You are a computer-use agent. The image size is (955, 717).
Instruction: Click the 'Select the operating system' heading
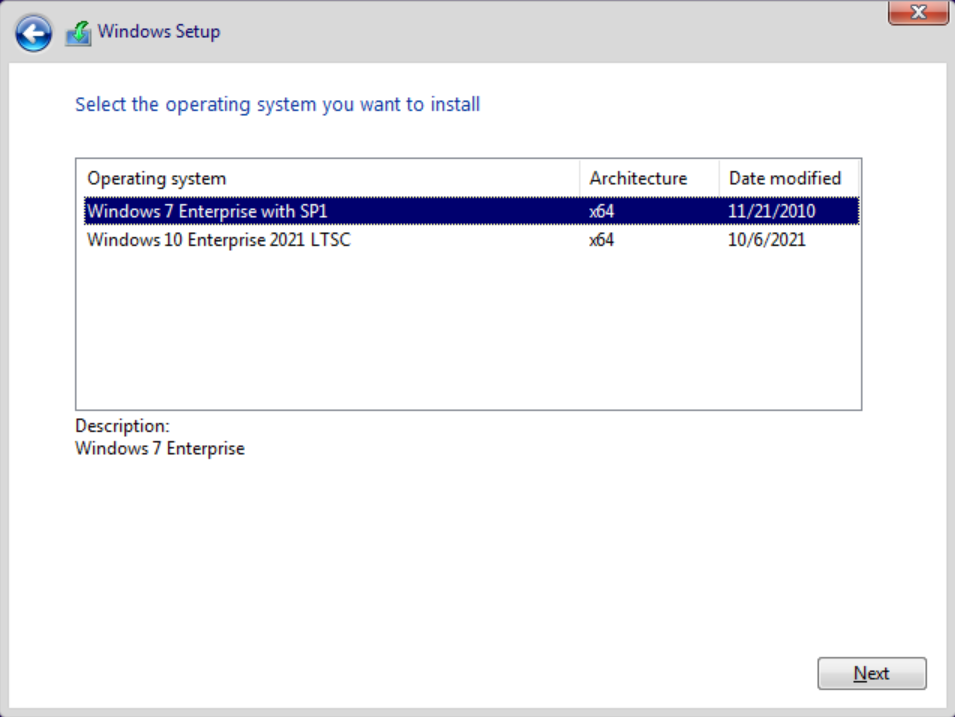pos(277,104)
